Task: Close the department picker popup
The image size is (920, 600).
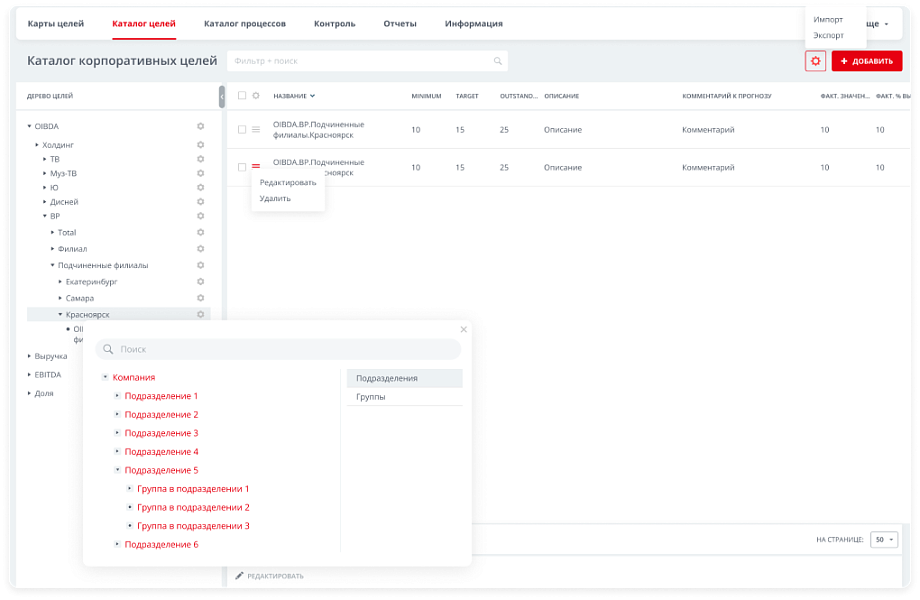Action: (463, 329)
